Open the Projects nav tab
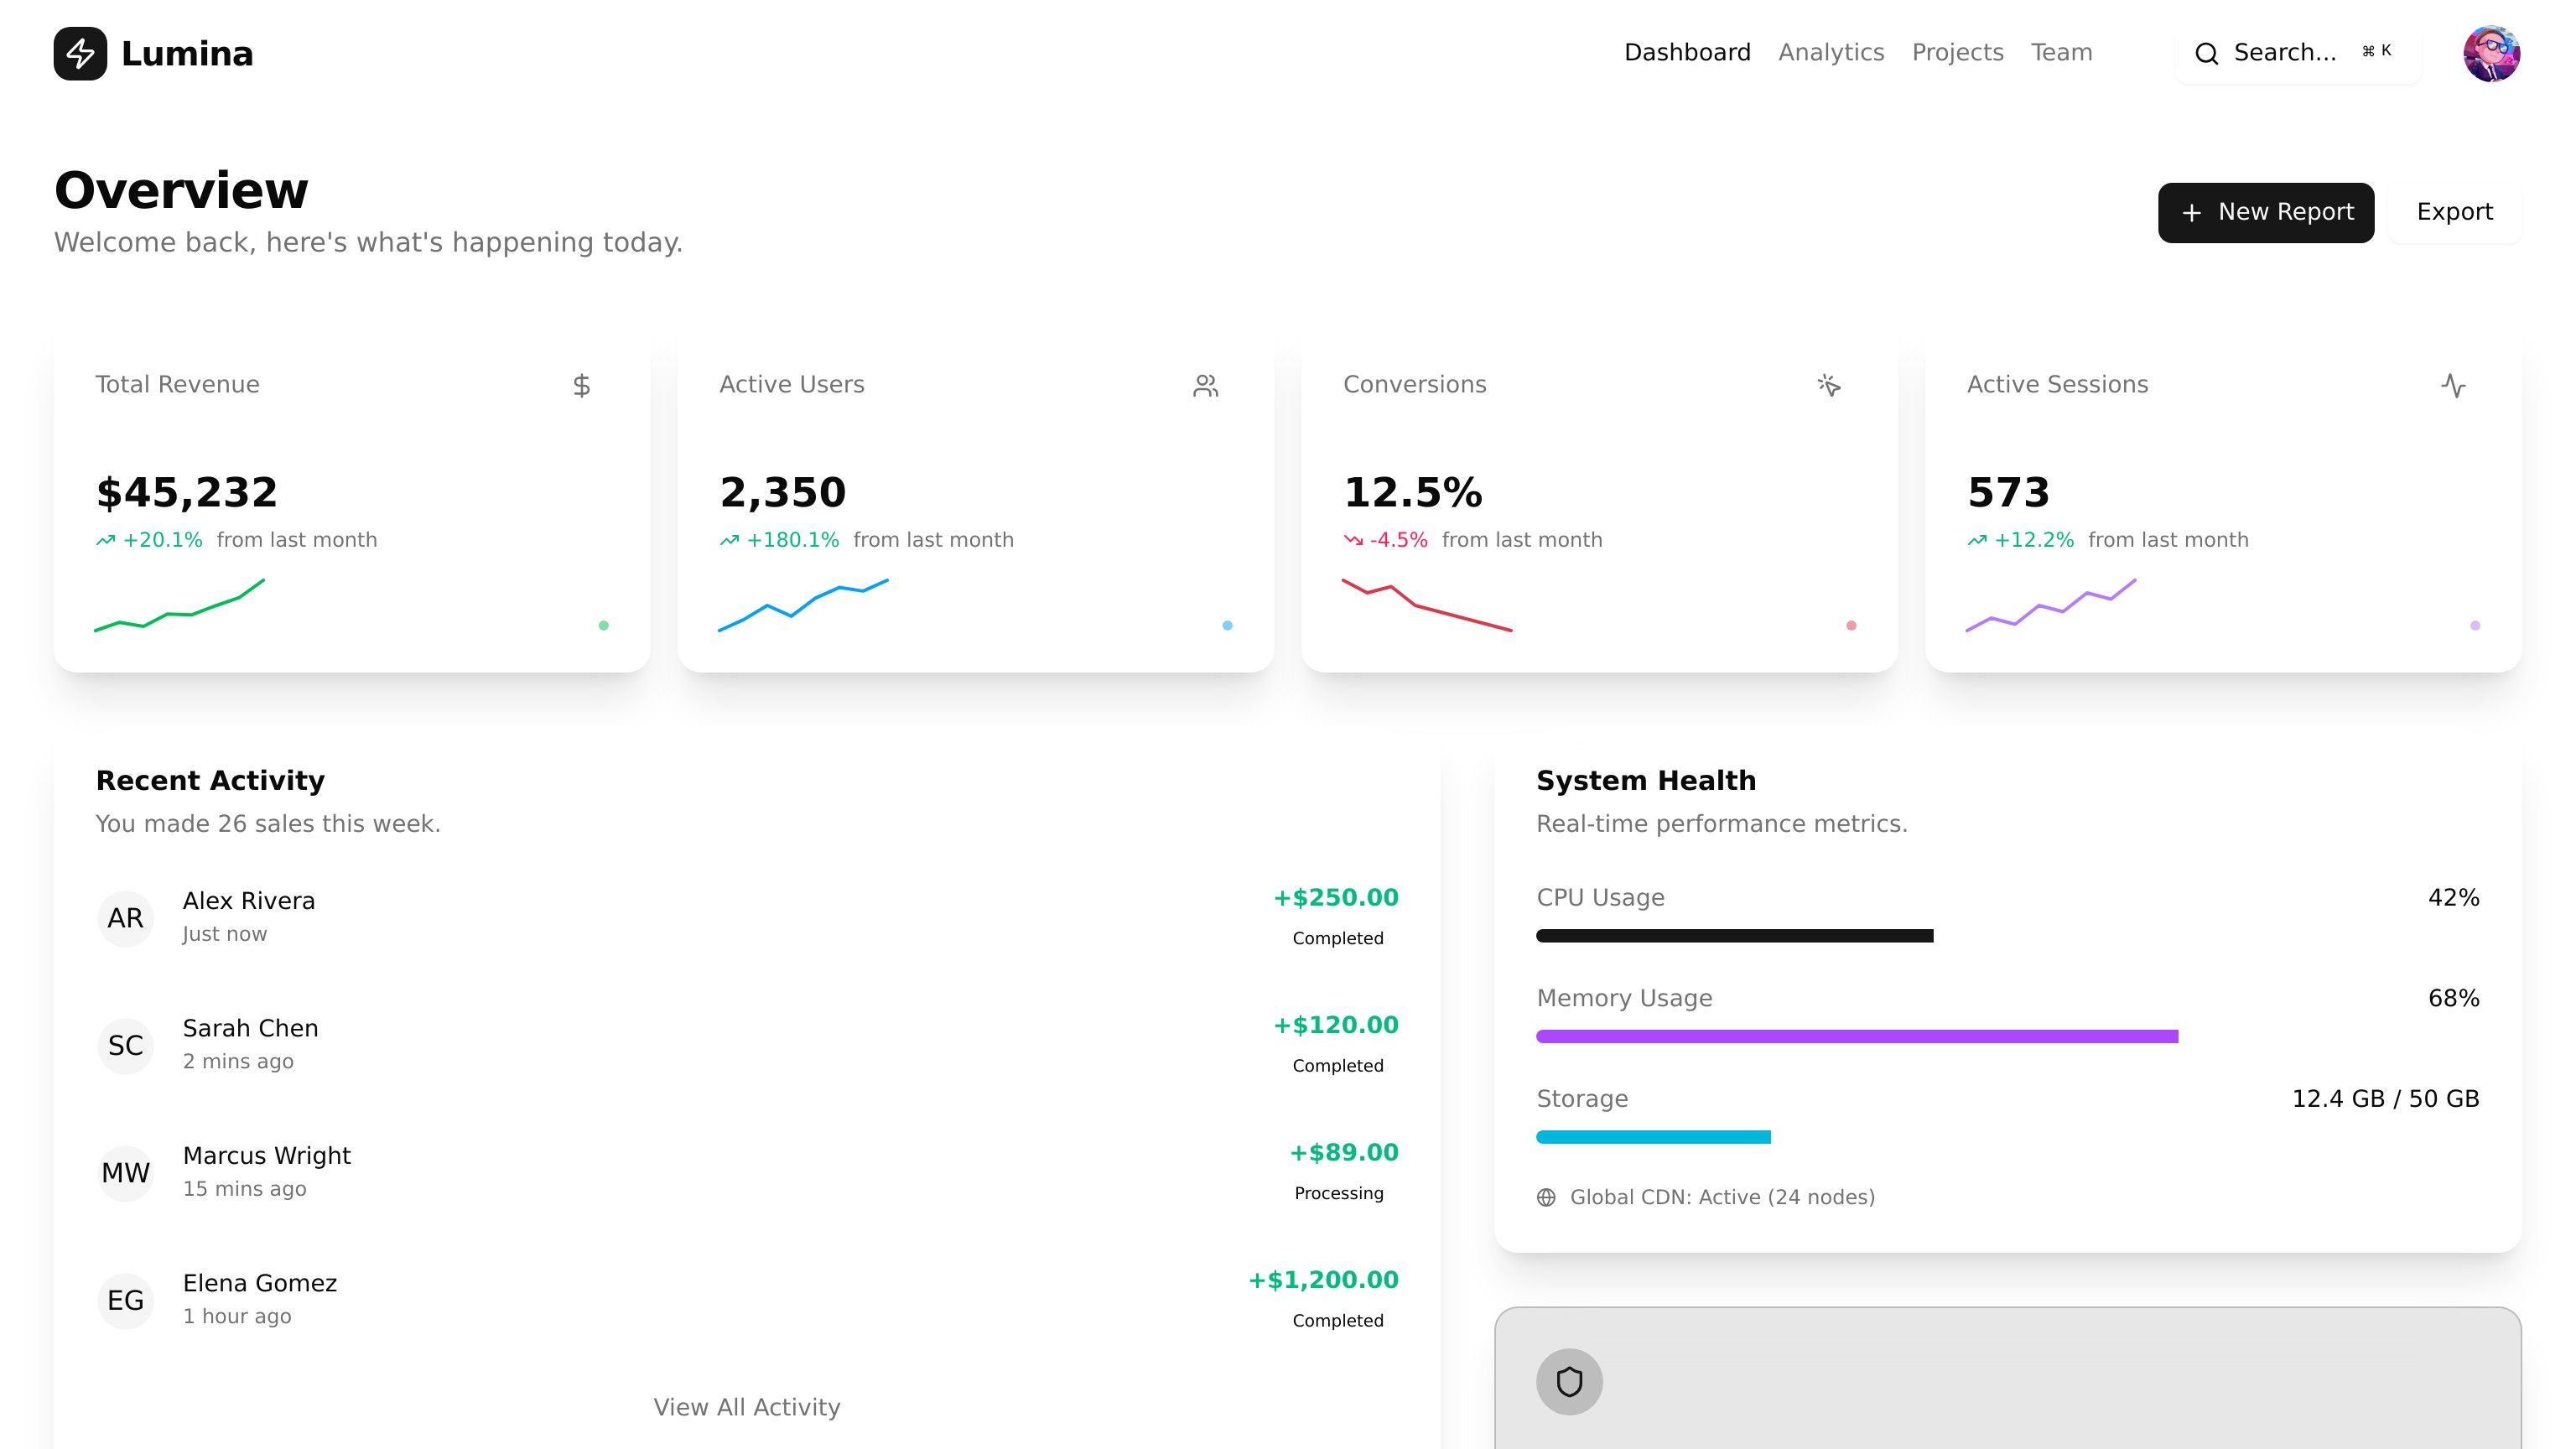This screenshot has width=2576, height=1449. pyautogui.click(x=1957, y=52)
